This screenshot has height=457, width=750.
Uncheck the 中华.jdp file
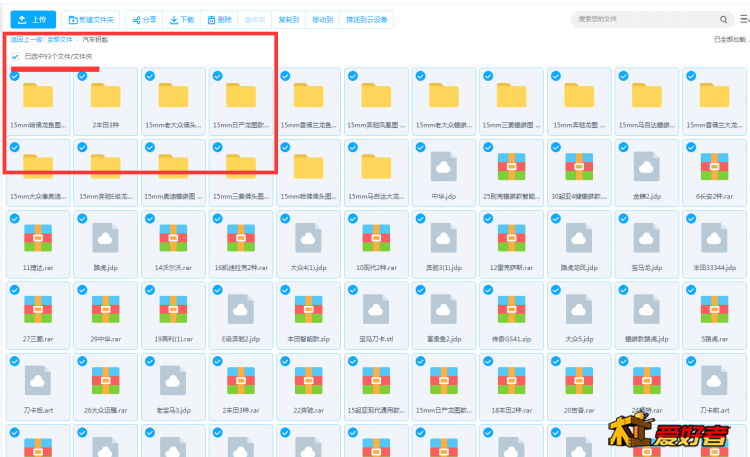[x=420, y=147]
